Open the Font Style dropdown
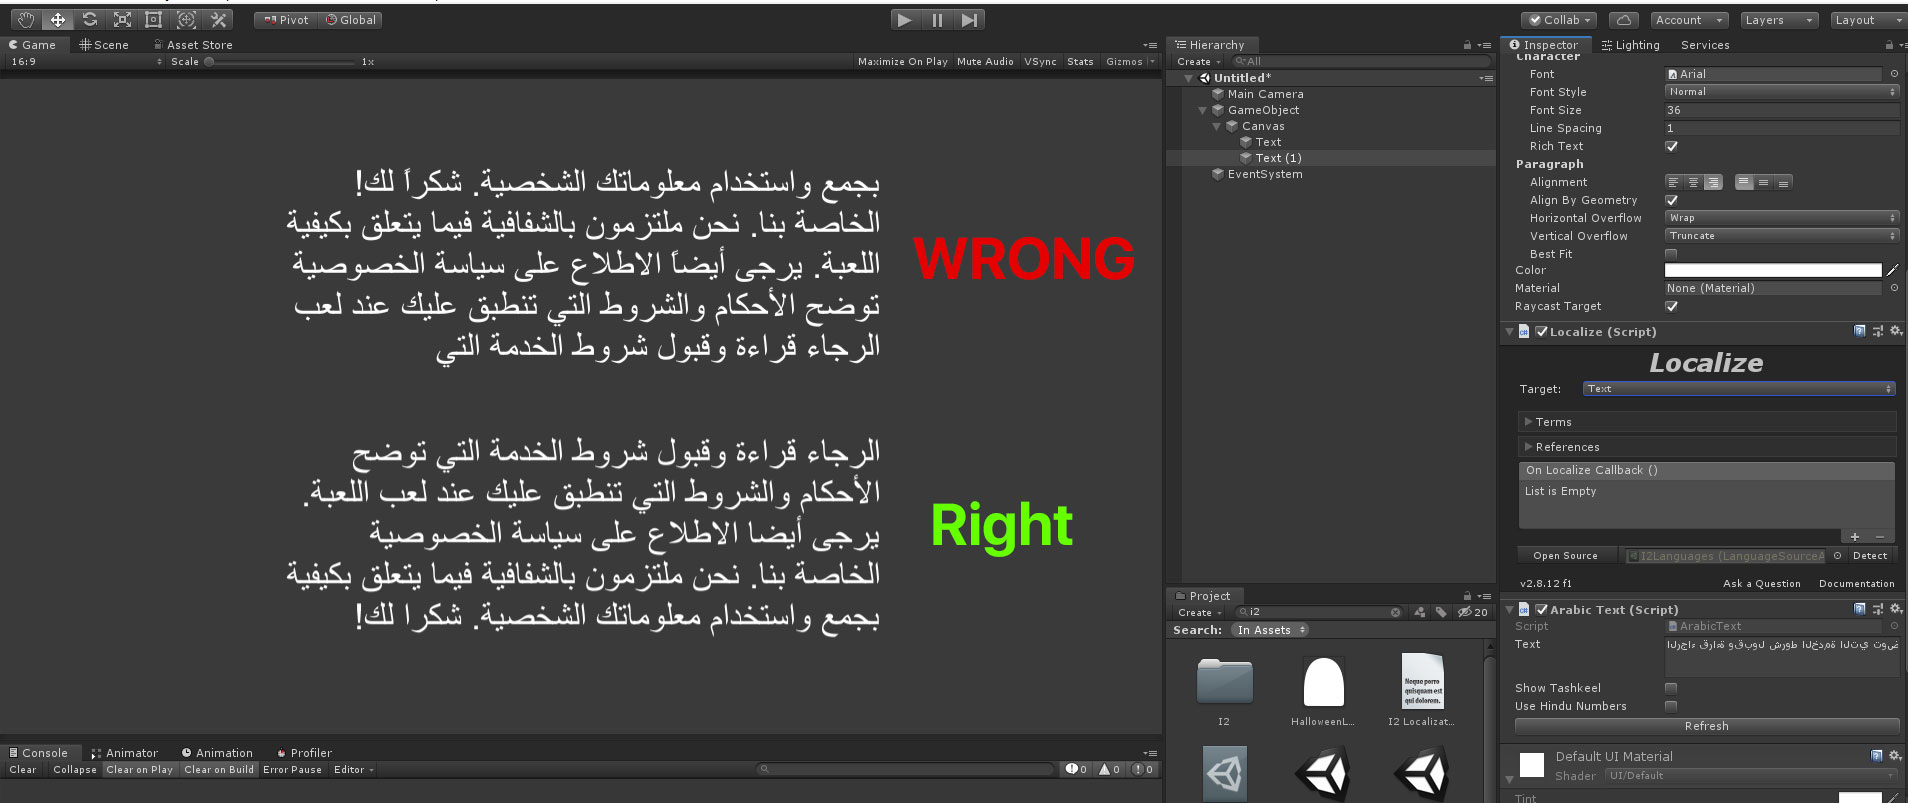The image size is (1908, 803). click(x=1781, y=92)
